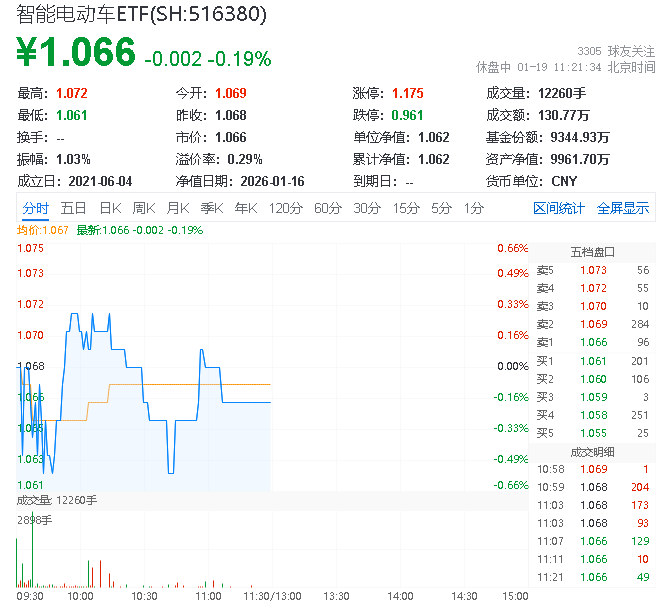Select the 年K yearly chart tab
This screenshot has width=656, height=615.
point(245,208)
